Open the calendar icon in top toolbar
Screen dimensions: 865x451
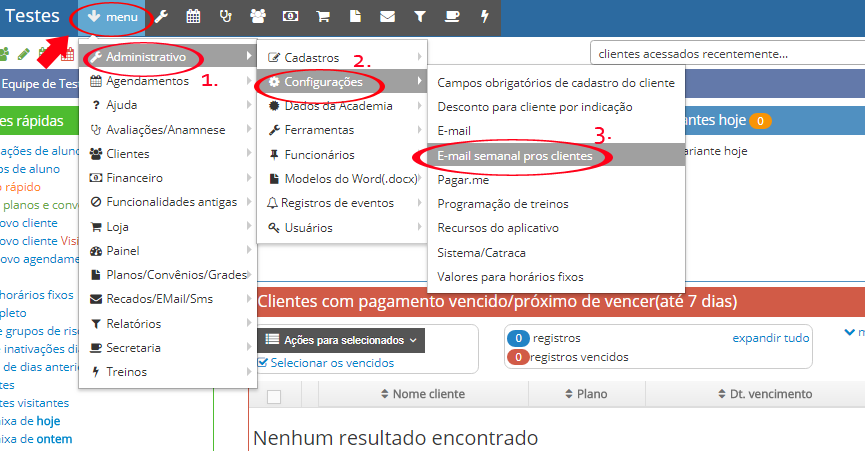point(193,17)
